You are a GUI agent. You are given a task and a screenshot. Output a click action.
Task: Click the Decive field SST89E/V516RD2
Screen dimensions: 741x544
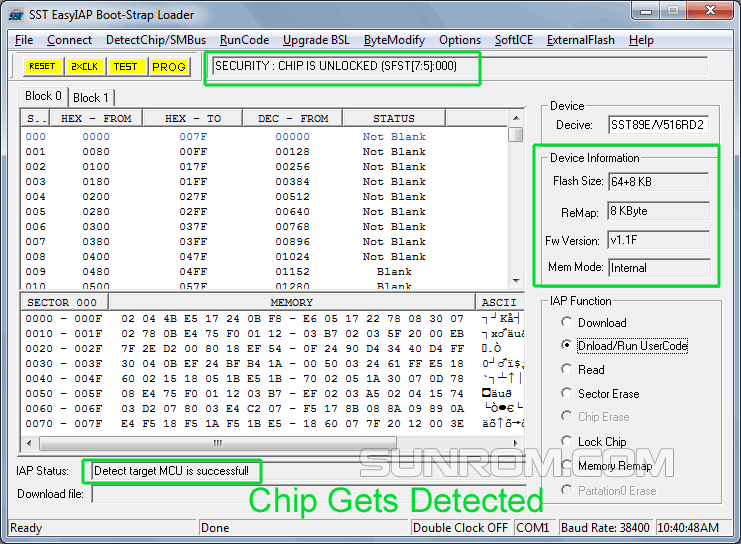tap(658, 125)
